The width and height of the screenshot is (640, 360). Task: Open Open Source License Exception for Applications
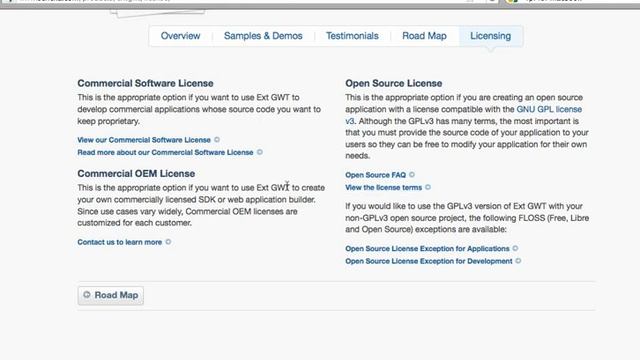(427, 249)
